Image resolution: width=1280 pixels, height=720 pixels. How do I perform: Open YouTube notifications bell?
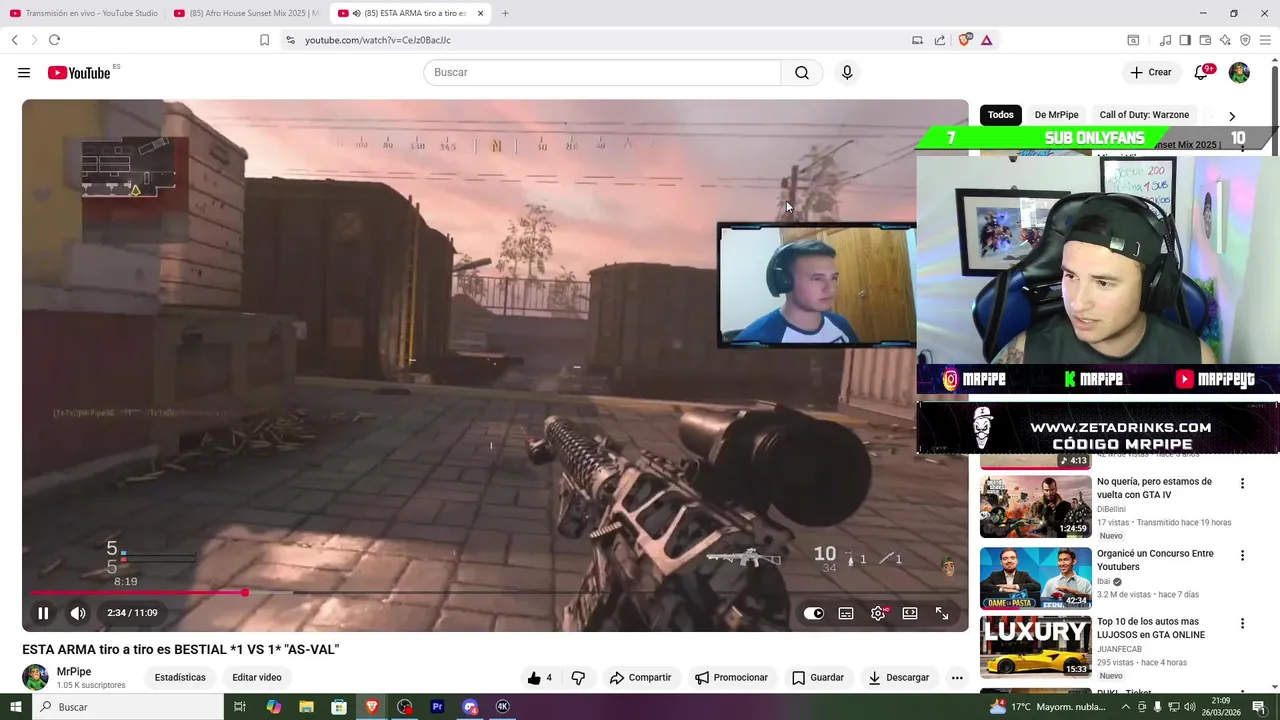click(x=1203, y=72)
